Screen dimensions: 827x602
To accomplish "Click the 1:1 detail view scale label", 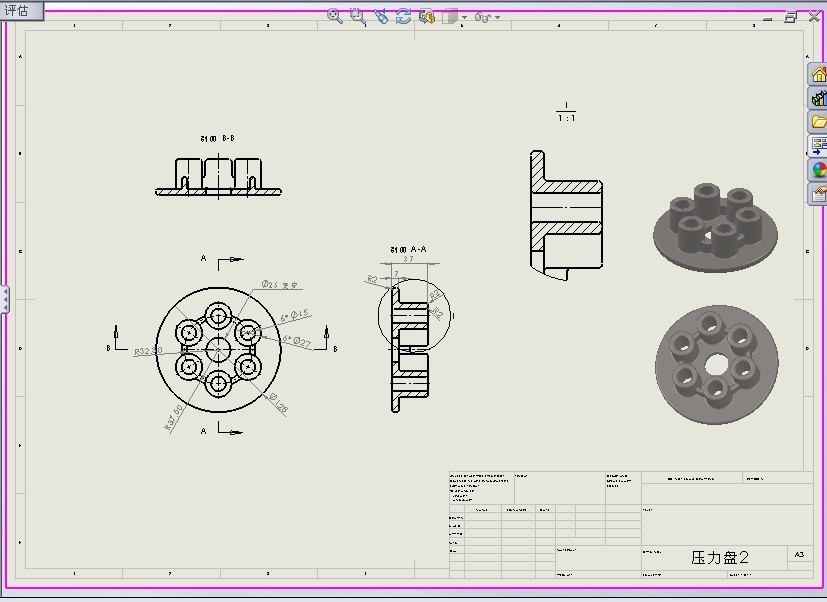I will [x=566, y=118].
